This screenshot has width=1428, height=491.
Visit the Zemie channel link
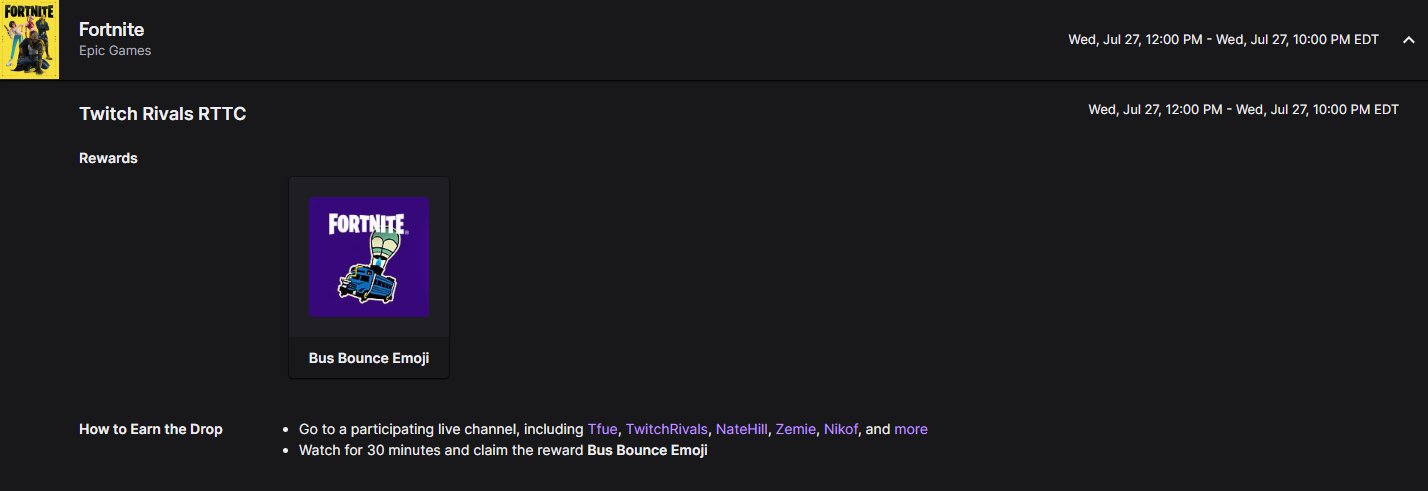pyautogui.click(x=796, y=429)
